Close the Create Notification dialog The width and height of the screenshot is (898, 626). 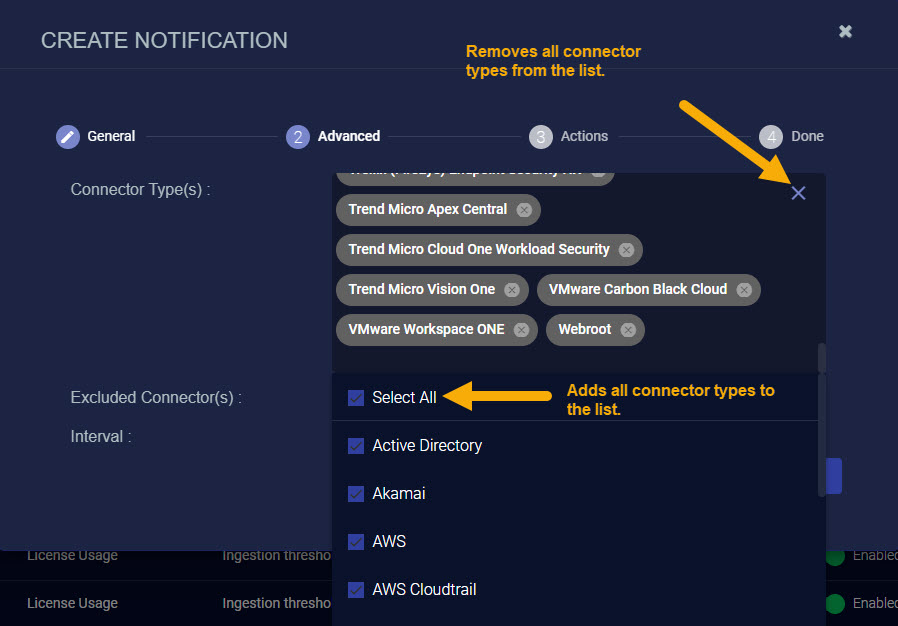click(845, 32)
